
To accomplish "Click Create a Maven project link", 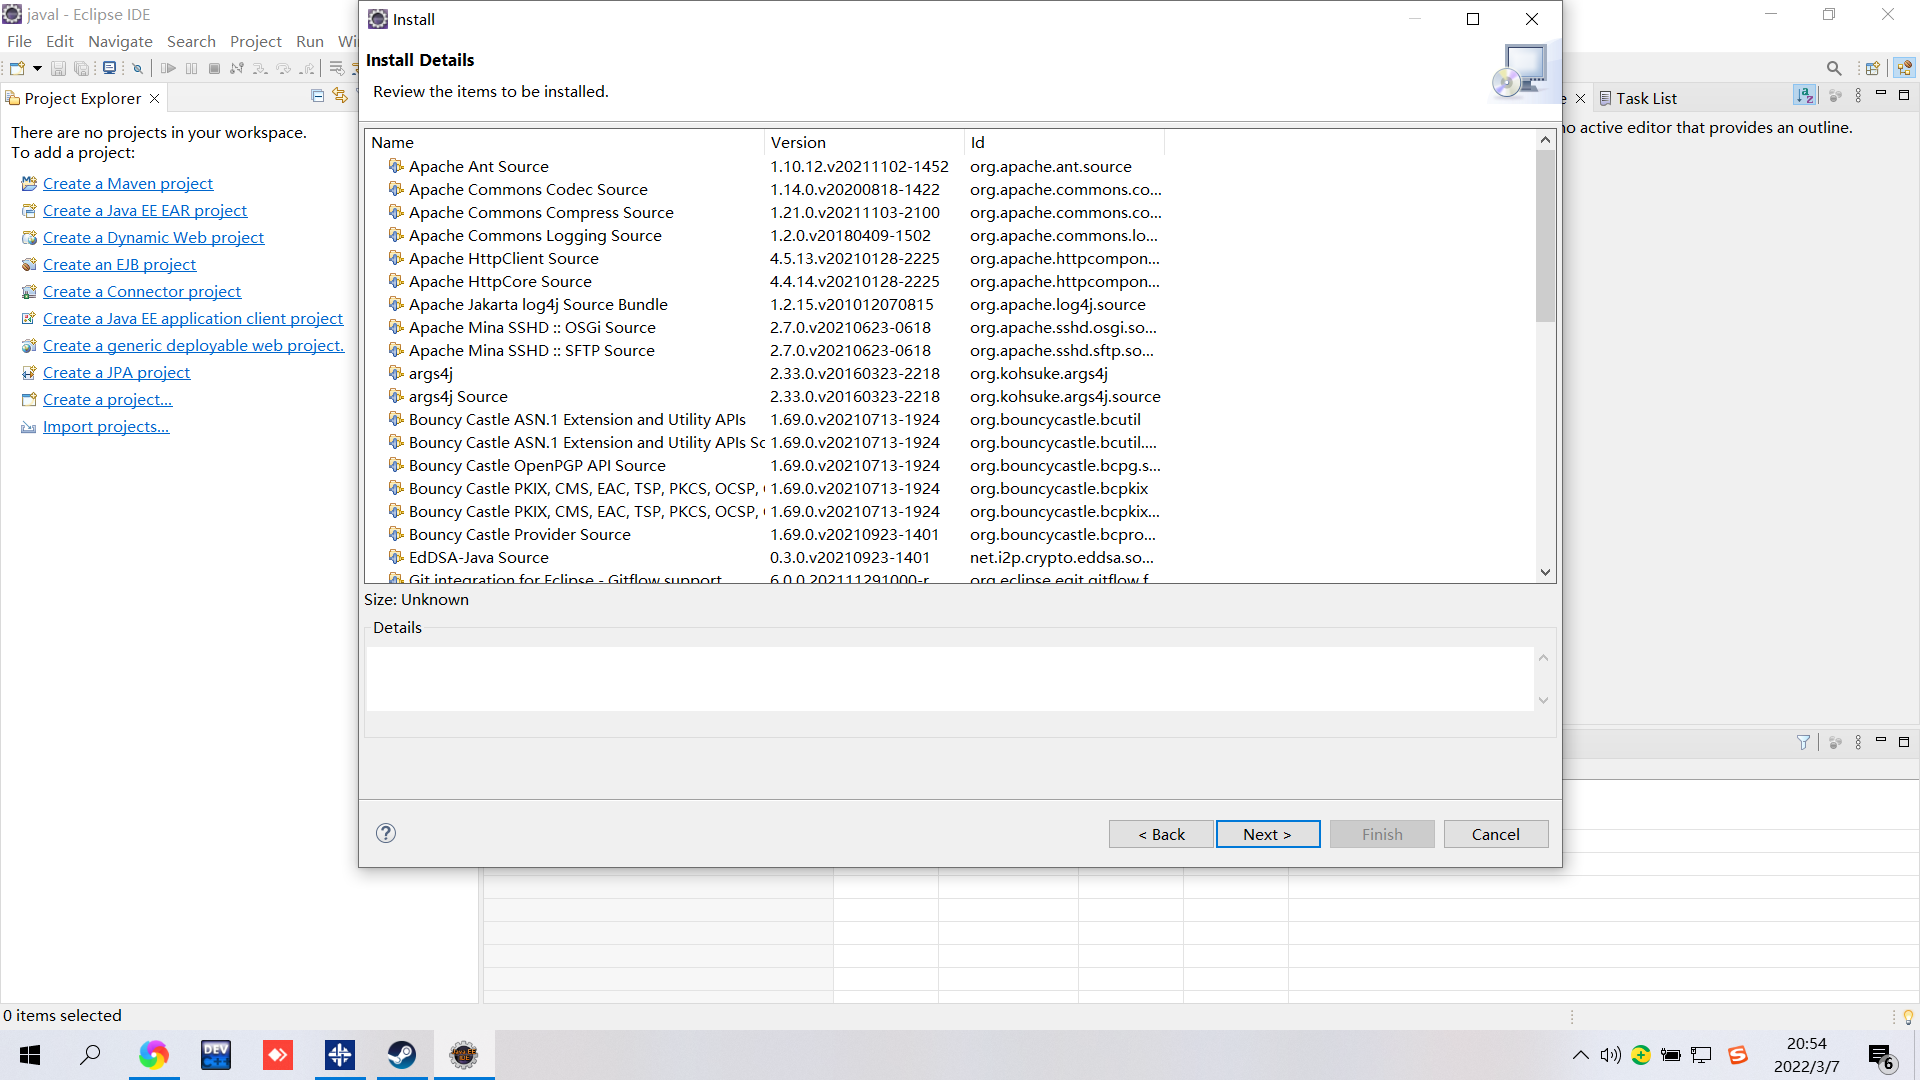I will pos(128,183).
